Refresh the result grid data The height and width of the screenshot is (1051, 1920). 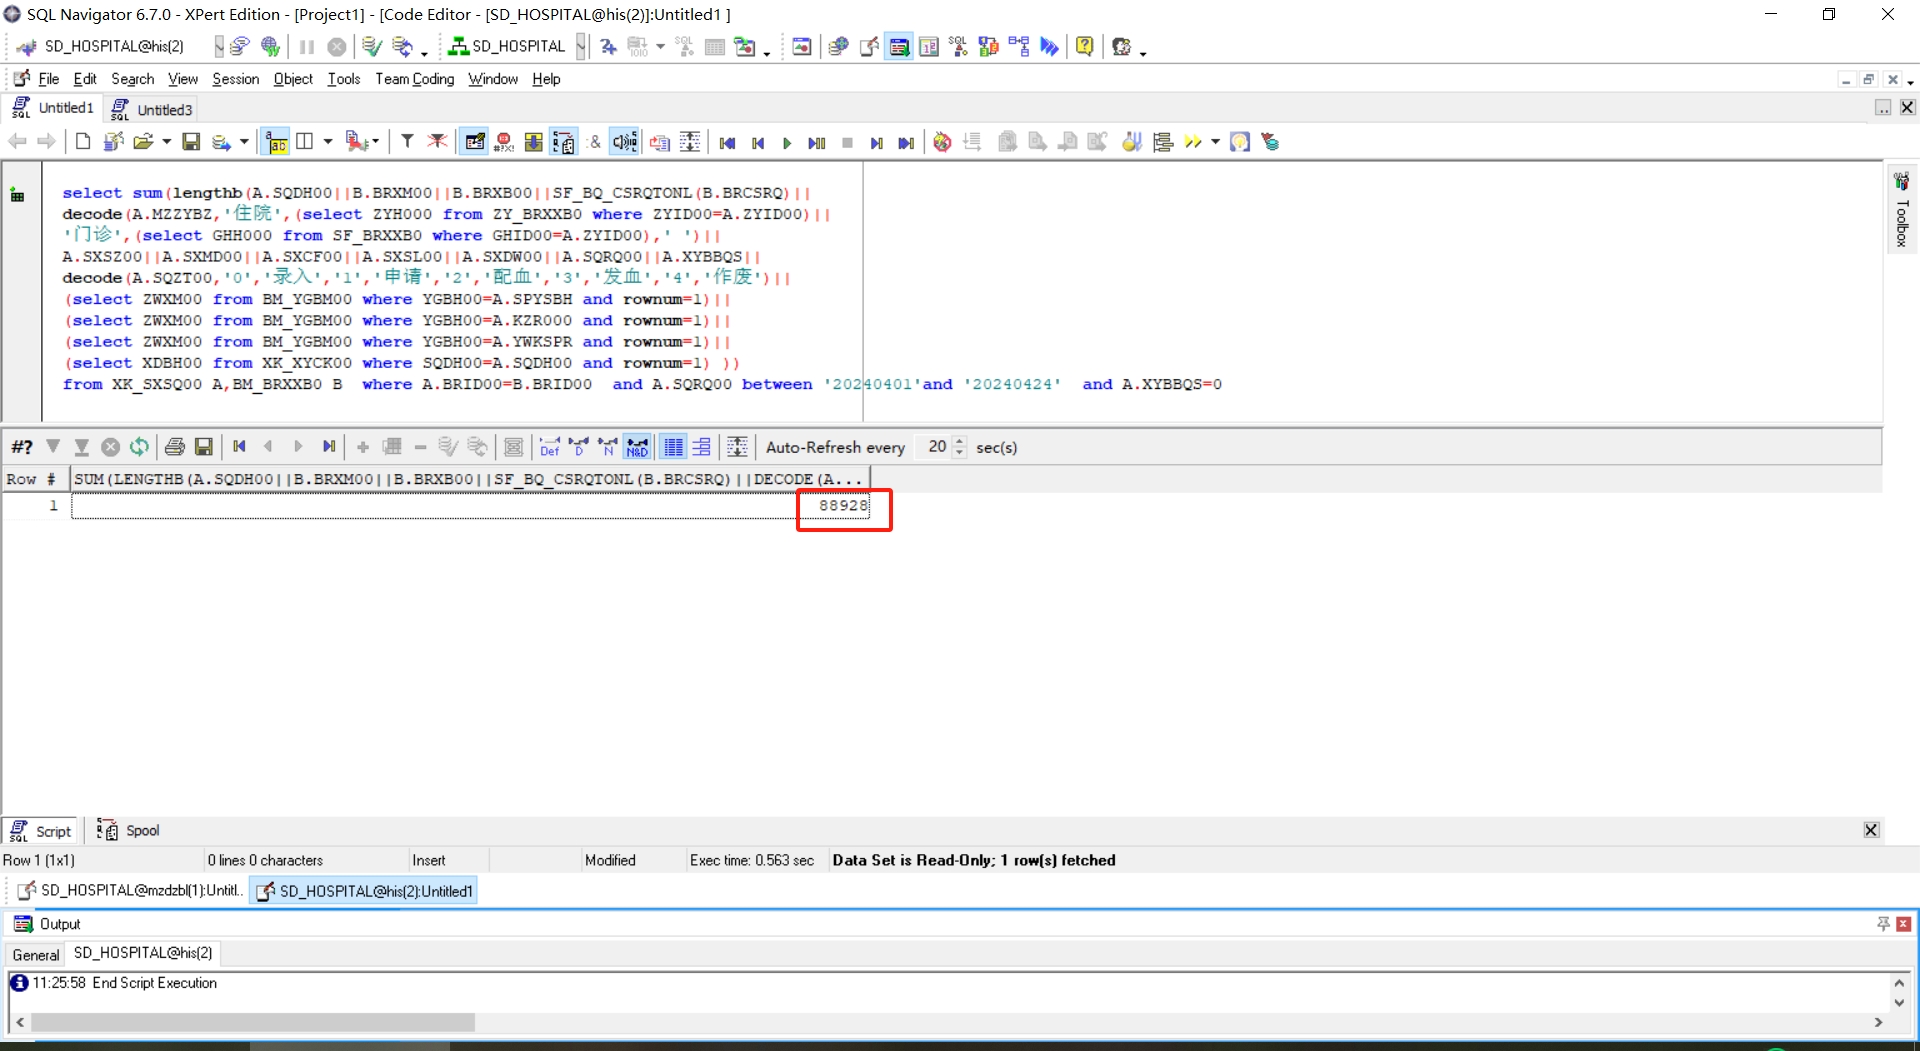point(140,447)
